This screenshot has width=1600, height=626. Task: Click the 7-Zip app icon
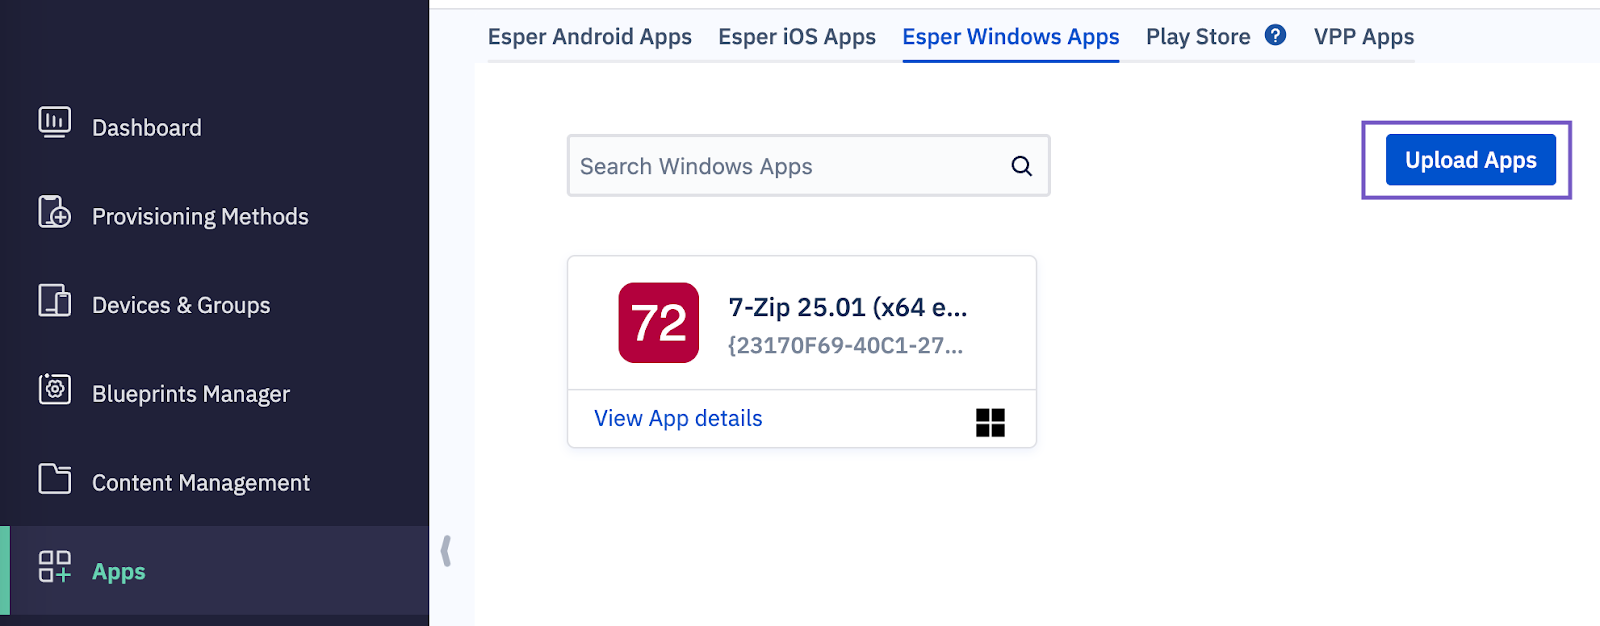click(658, 323)
